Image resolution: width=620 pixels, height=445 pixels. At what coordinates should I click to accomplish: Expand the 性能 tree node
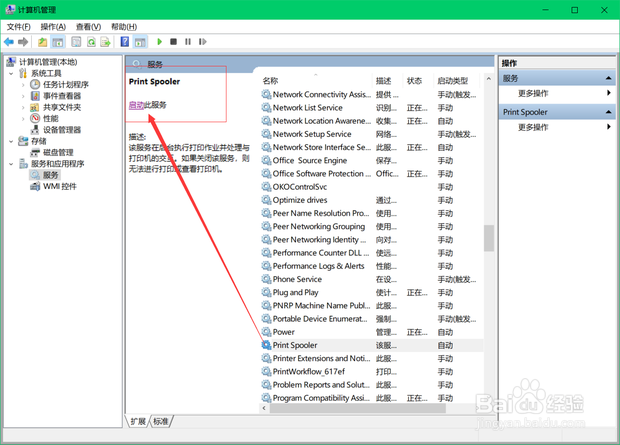(23, 118)
